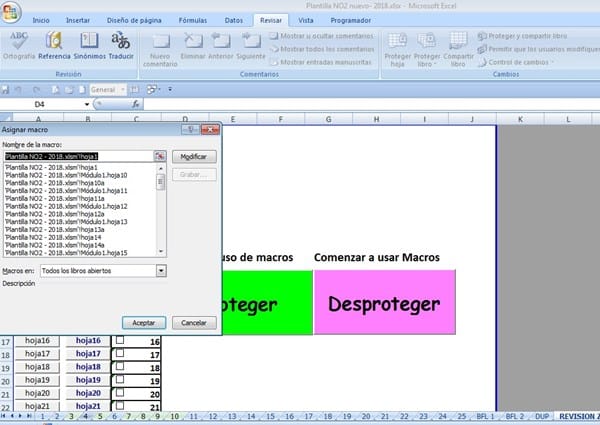Open the Referencia research tool

(54, 46)
